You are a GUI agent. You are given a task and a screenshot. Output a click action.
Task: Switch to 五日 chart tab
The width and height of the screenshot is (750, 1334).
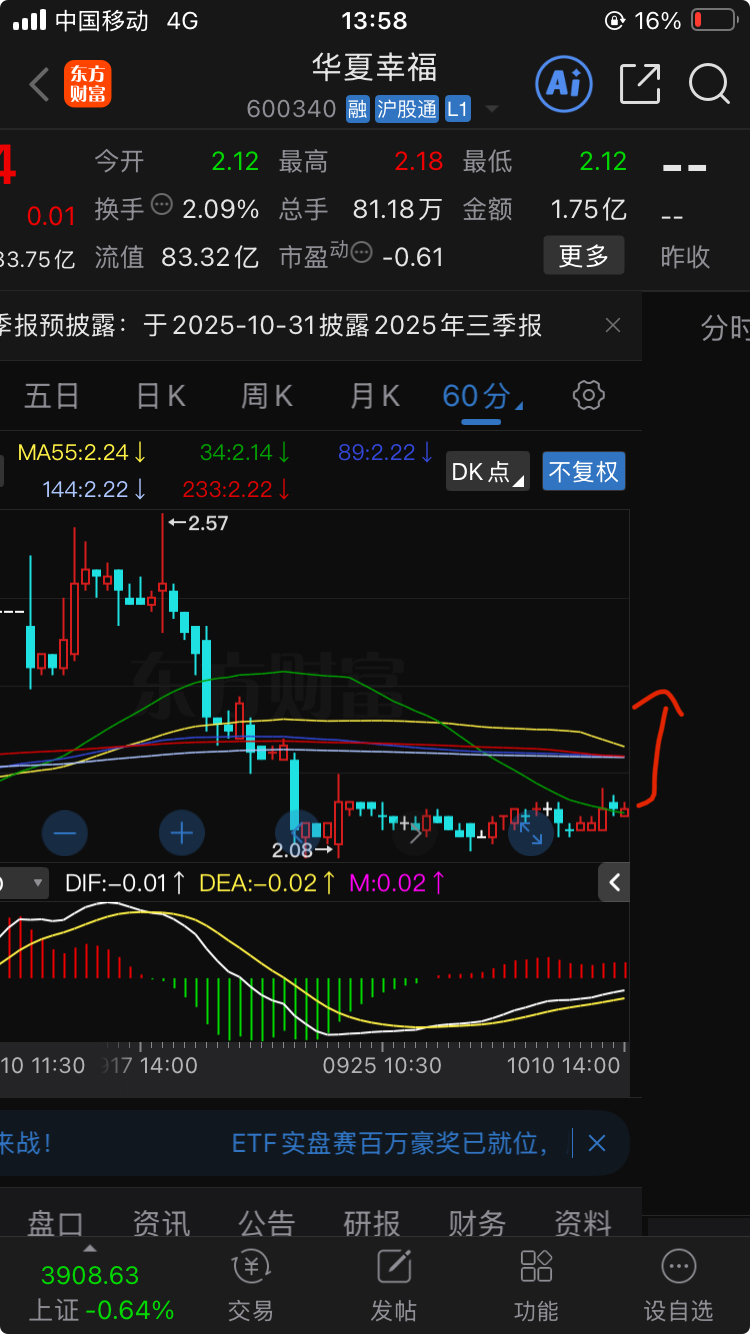(x=52, y=396)
